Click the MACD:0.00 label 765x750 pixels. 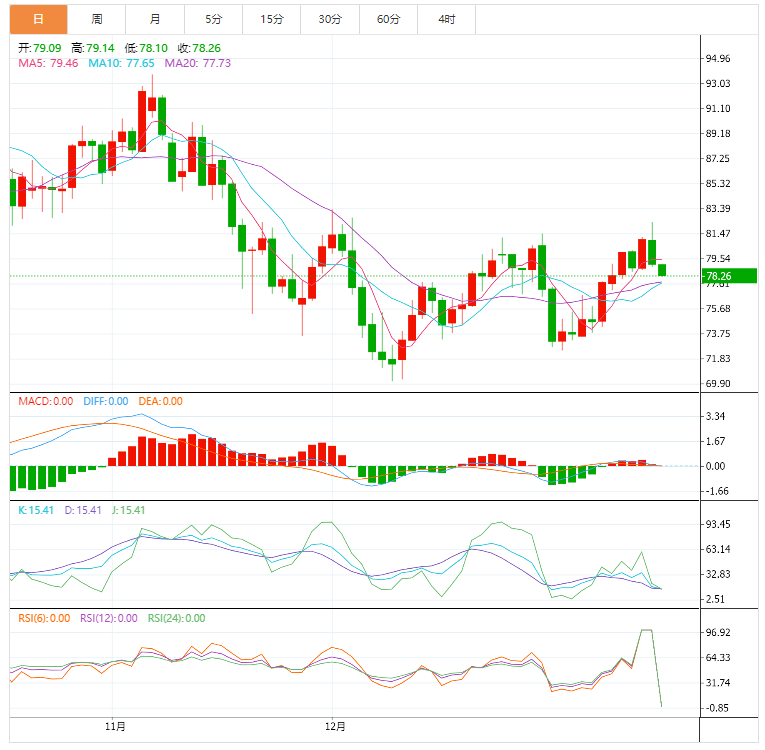pos(46,401)
